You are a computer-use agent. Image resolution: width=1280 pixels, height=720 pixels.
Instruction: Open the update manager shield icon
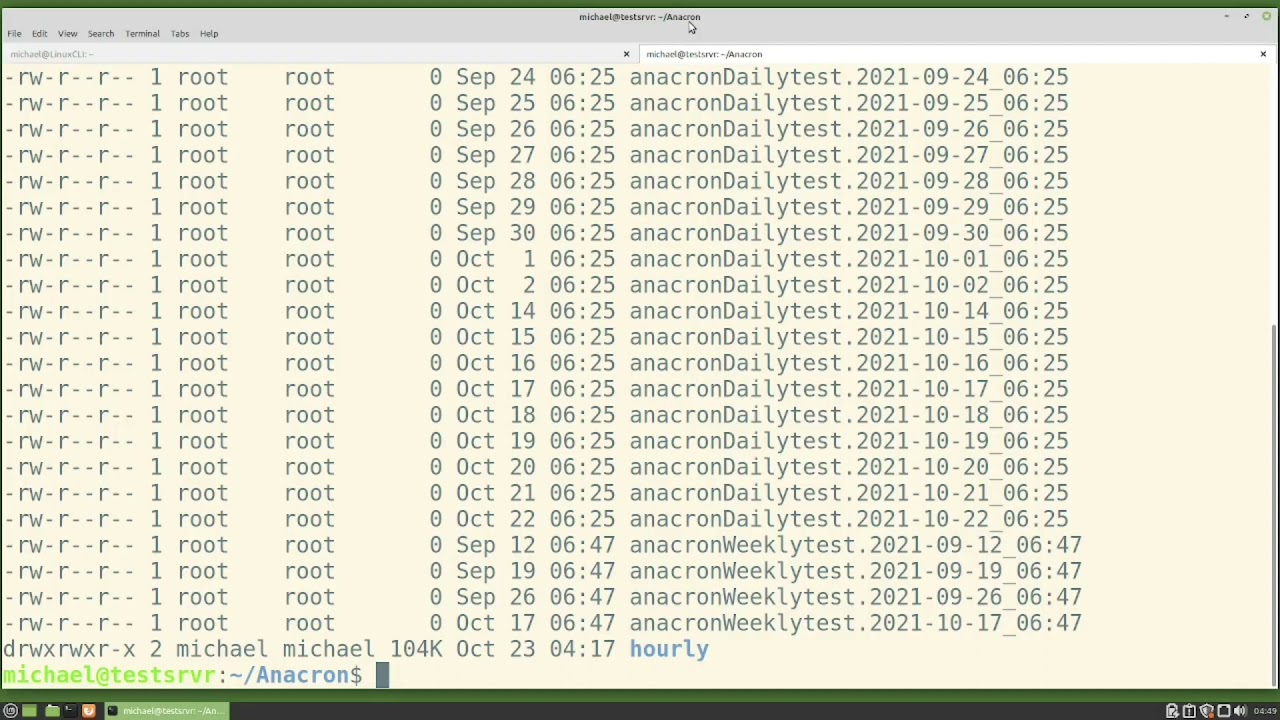click(1206, 711)
